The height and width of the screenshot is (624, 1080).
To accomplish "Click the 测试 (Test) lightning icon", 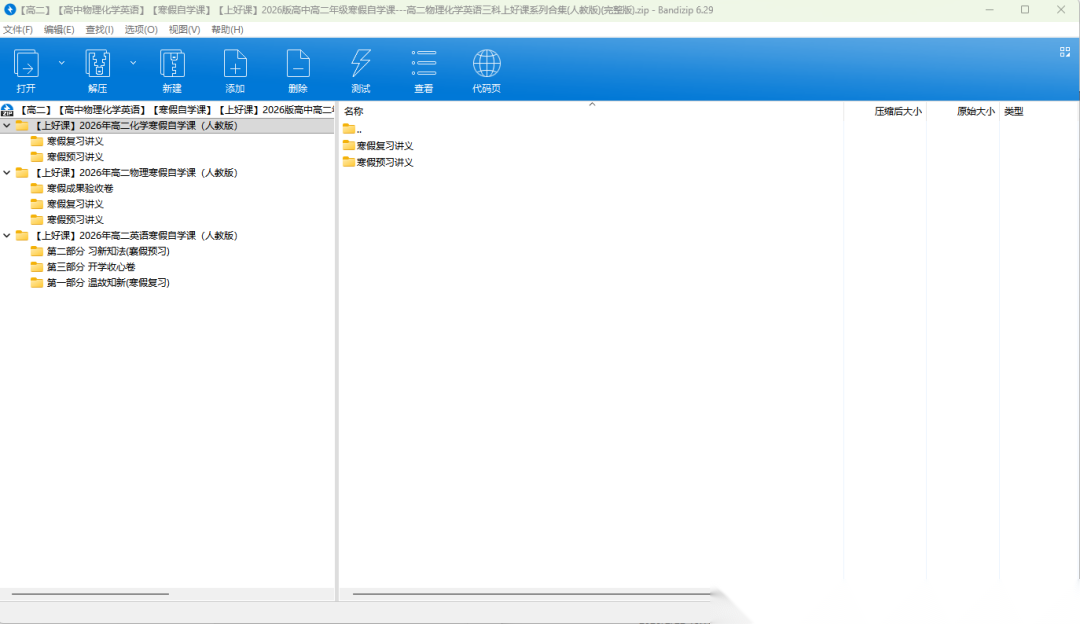I will [361, 64].
